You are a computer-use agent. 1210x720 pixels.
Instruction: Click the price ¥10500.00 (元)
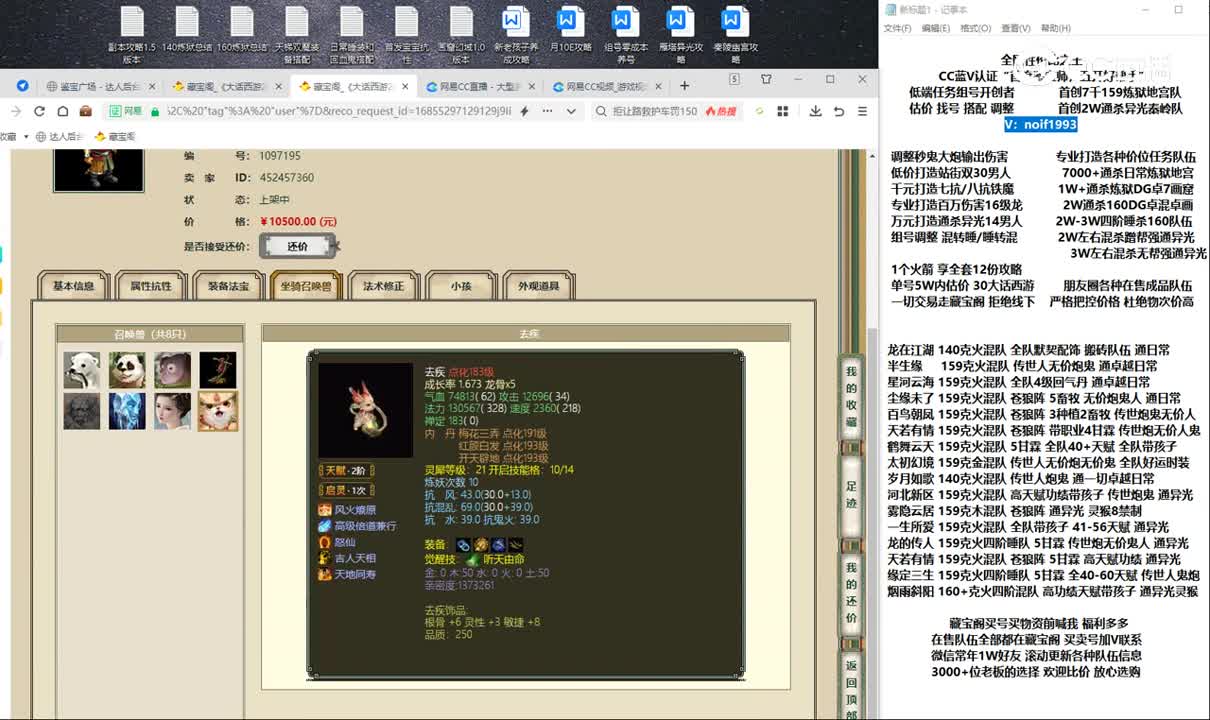click(298, 221)
